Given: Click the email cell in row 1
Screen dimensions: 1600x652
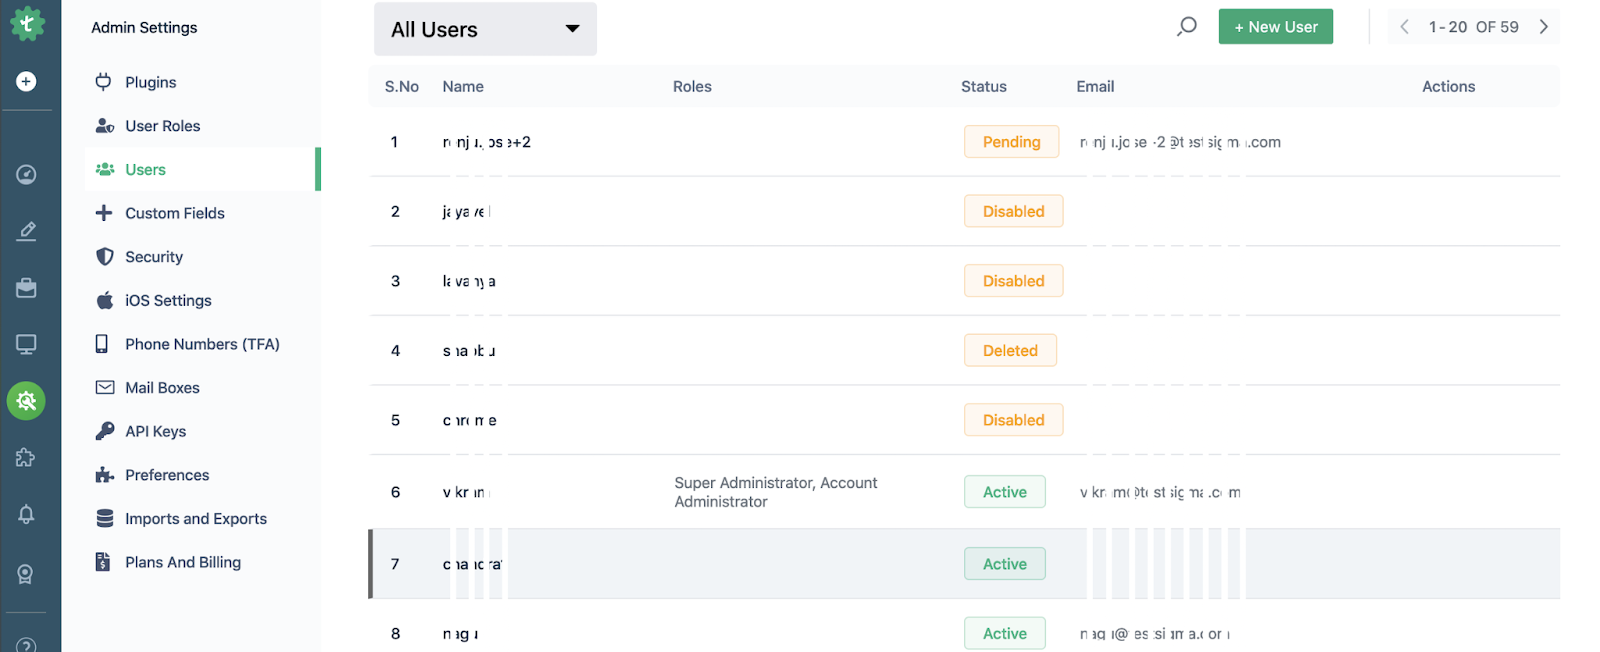Looking at the screenshot, I should [x=1180, y=142].
